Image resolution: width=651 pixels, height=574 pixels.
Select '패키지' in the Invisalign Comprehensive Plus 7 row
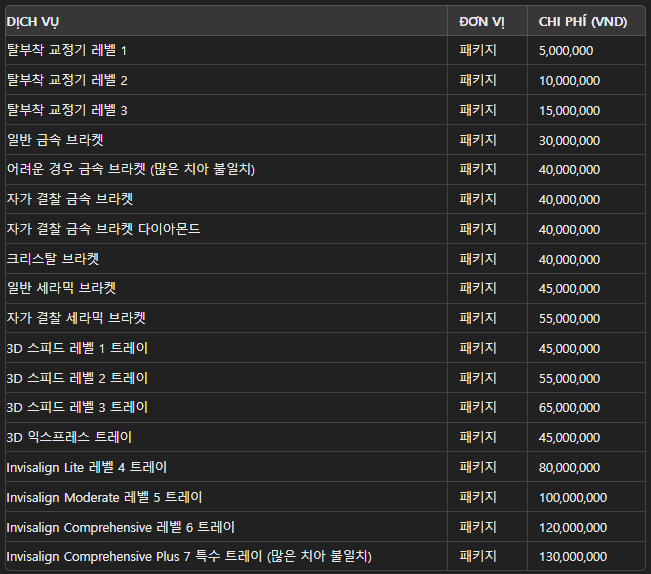click(x=478, y=556)
